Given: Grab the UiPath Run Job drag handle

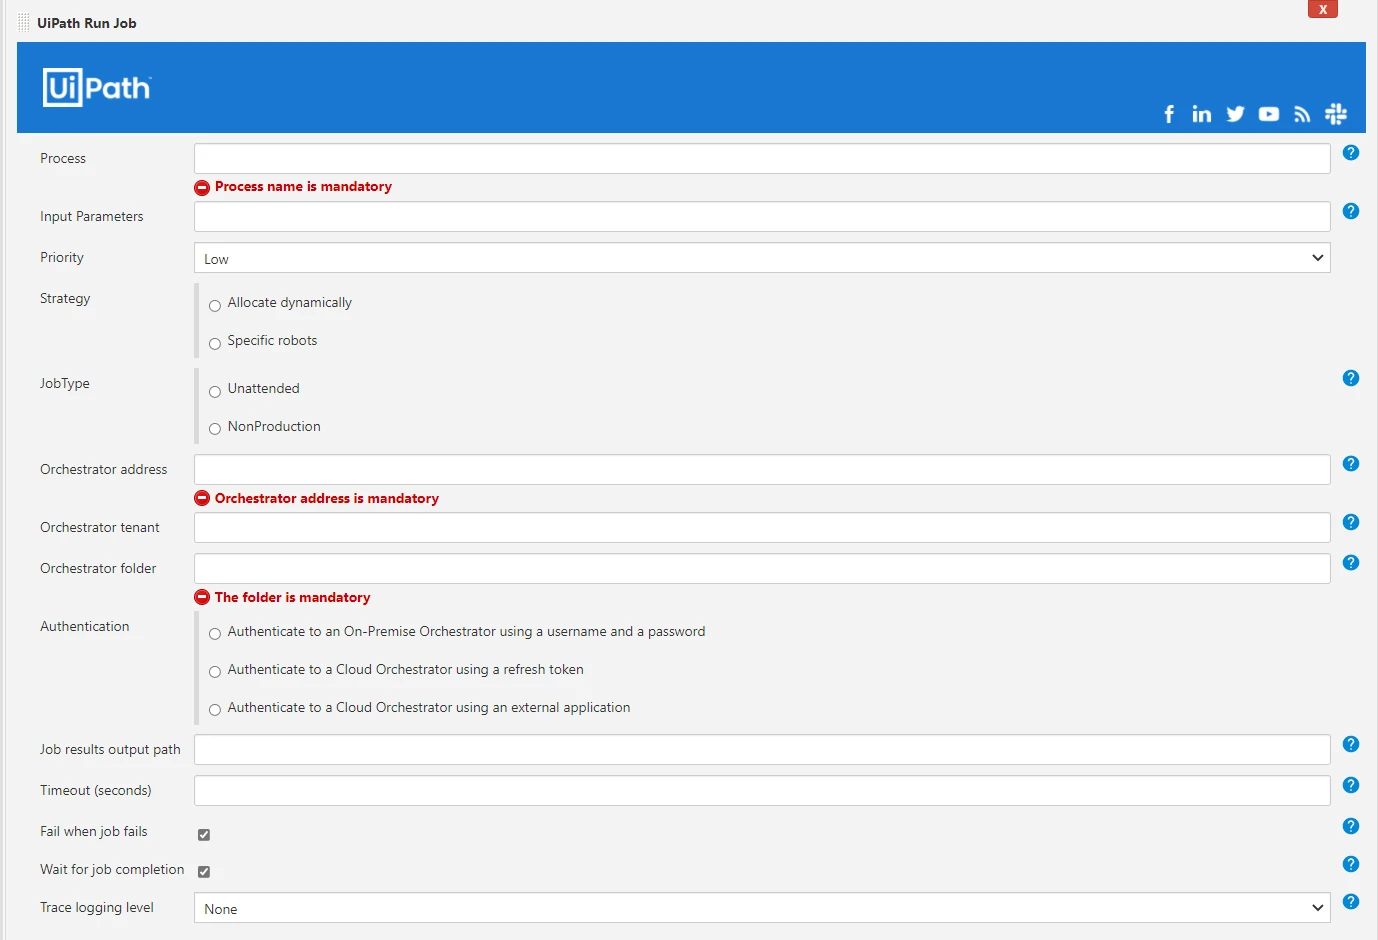Looking at the screenshot, I should [x=24, y=23].
